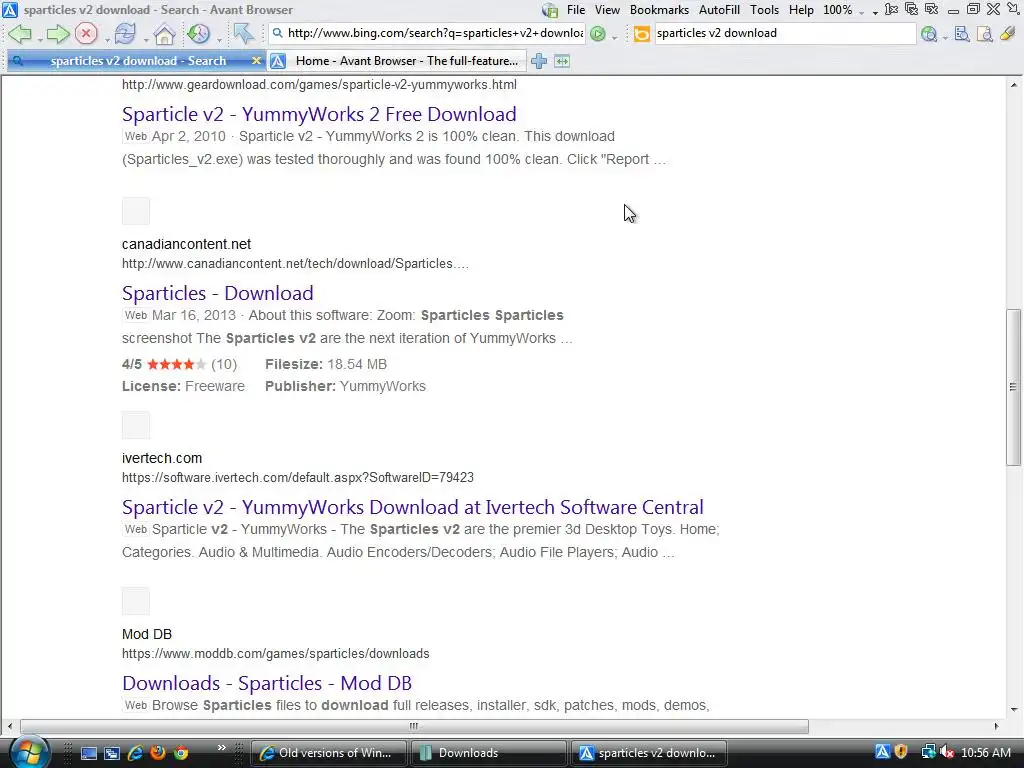Viewport: 1024px width, 768px height.
Task: Switch to Home - Avant Browser tab
Action: (x=398, y=61)
